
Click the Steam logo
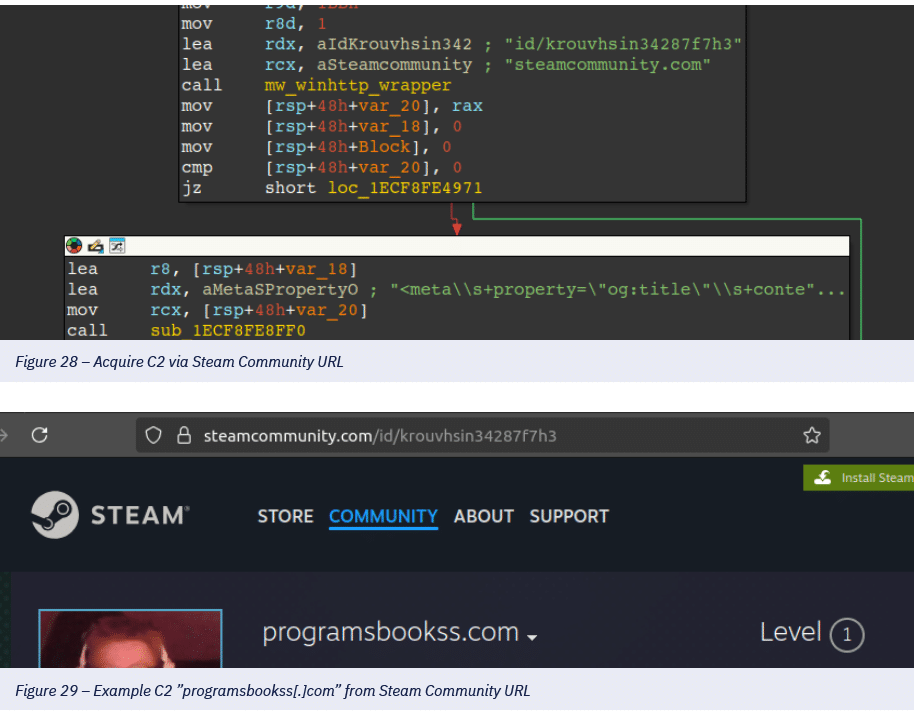pyautogui.click(x=109, y=516)
